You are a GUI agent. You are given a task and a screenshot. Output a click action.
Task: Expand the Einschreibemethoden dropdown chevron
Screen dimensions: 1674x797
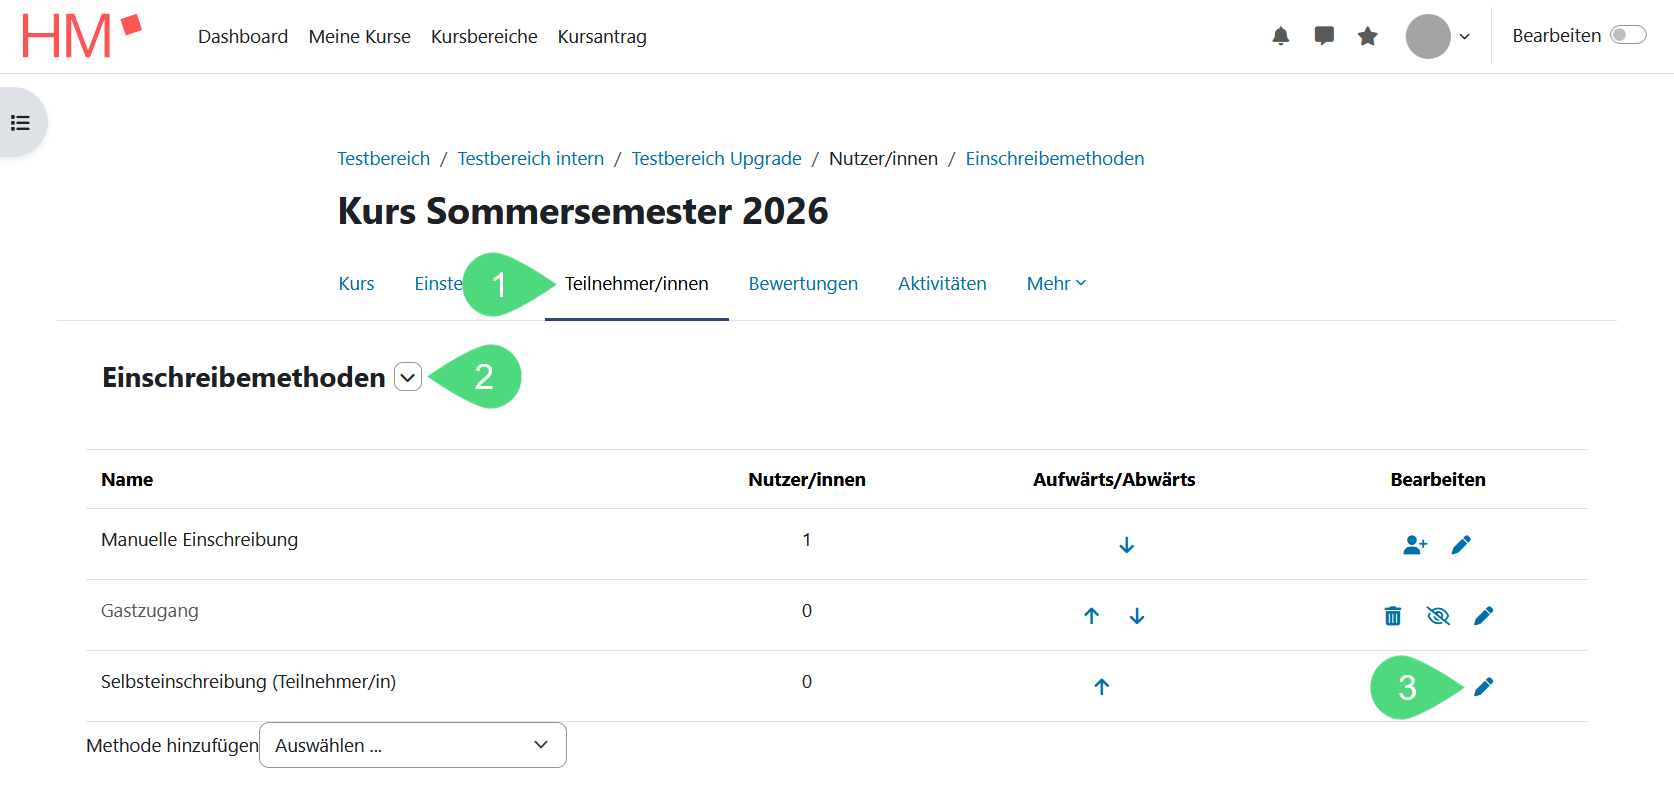408,377
